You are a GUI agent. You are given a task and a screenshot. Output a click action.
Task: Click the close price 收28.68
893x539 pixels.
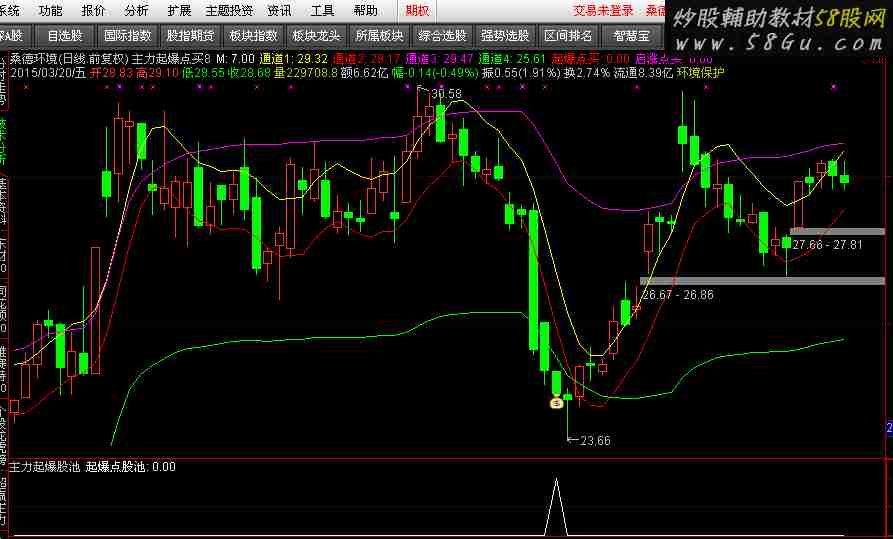coord(249,72)
